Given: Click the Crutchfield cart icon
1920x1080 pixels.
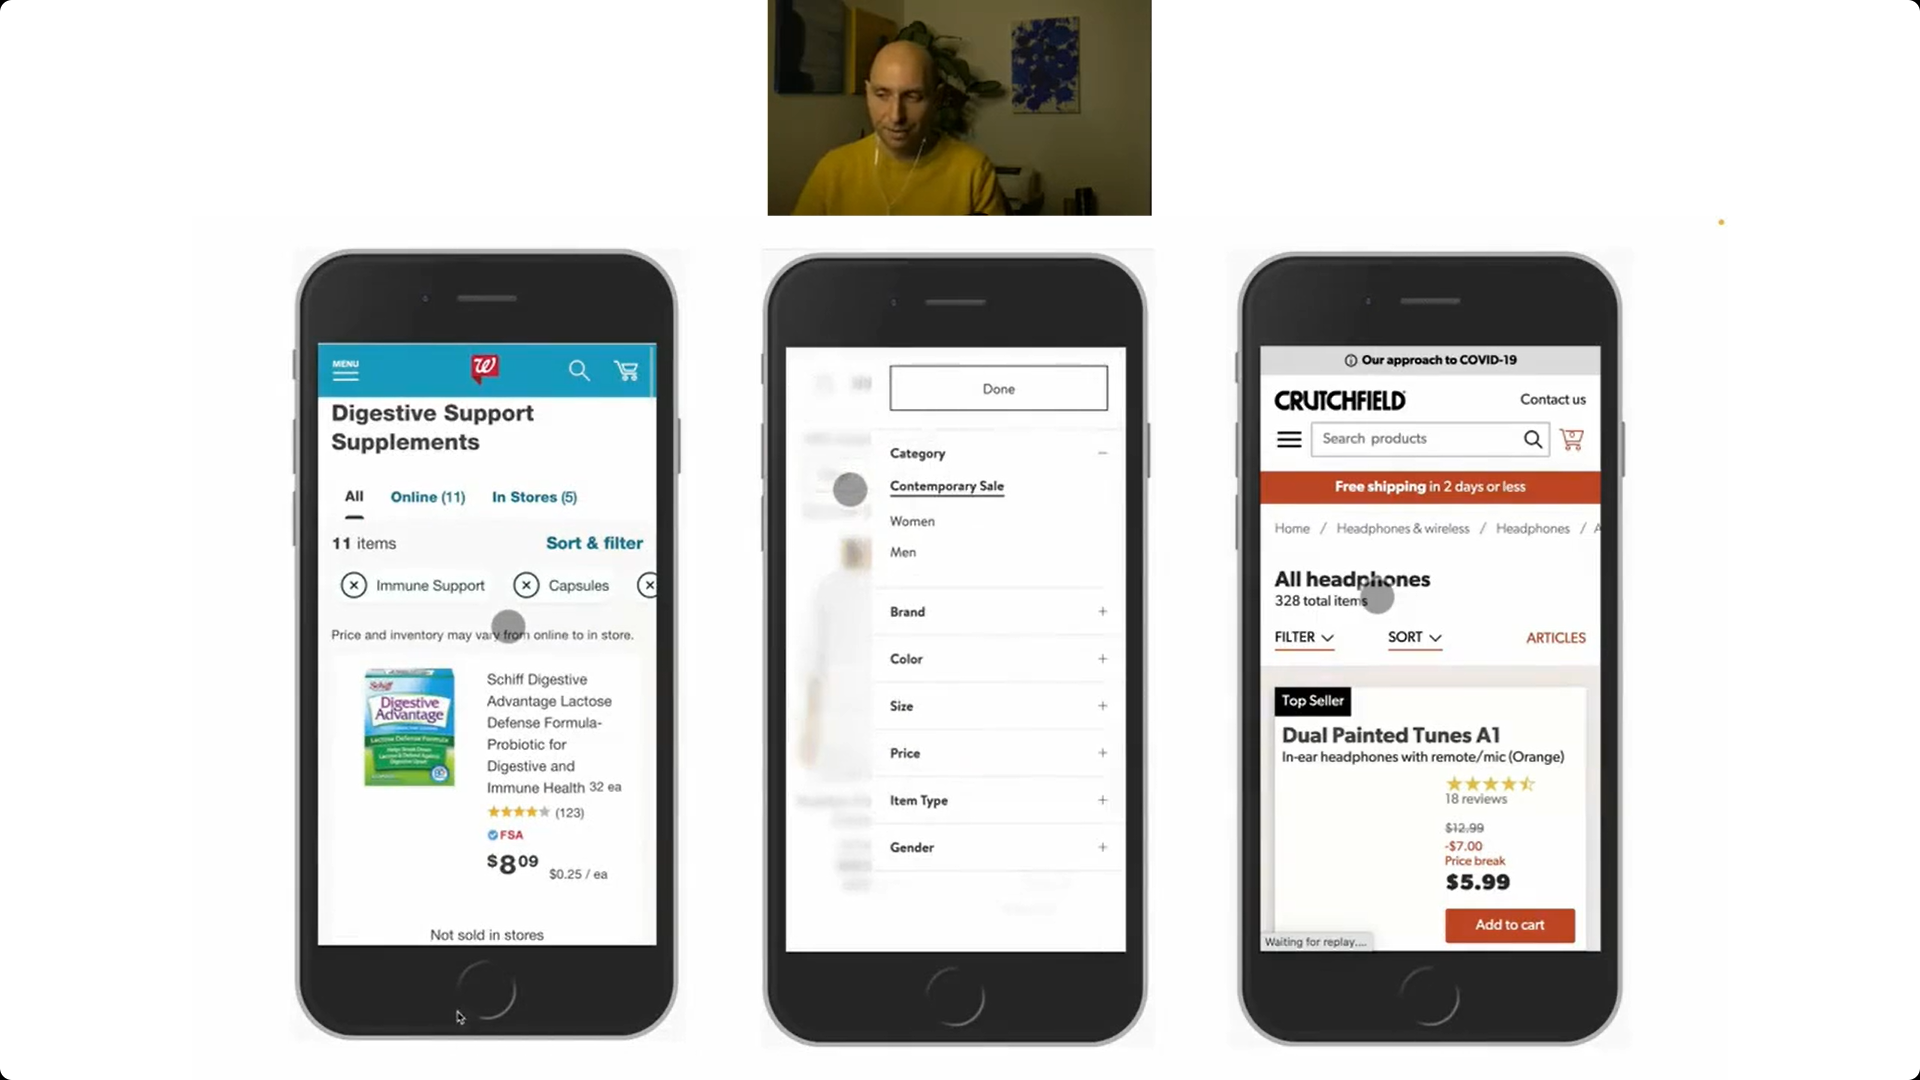Looking at the screenshot, I should pyautogui.click(x=1572, y=439).
